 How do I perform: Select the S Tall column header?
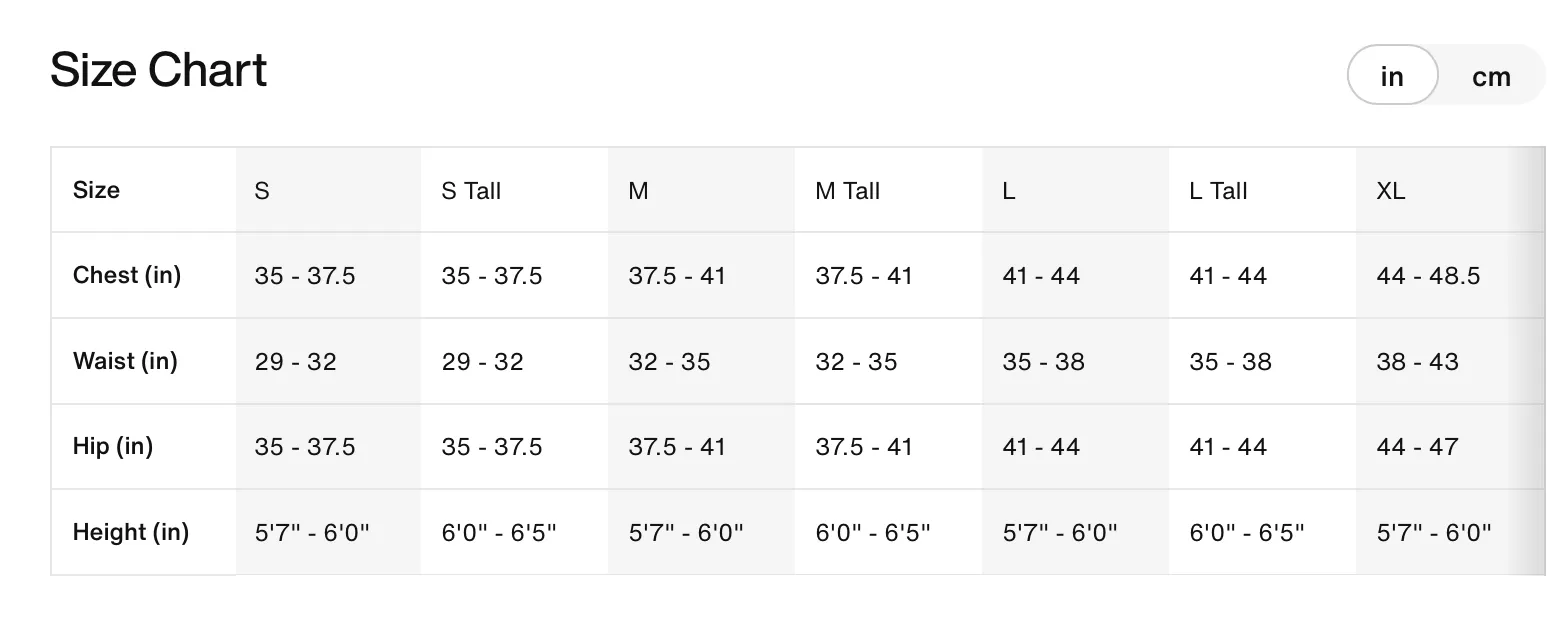coord(471,190)
